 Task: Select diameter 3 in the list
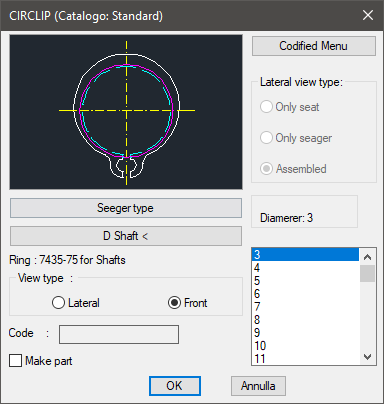click(x=306, y=255)
